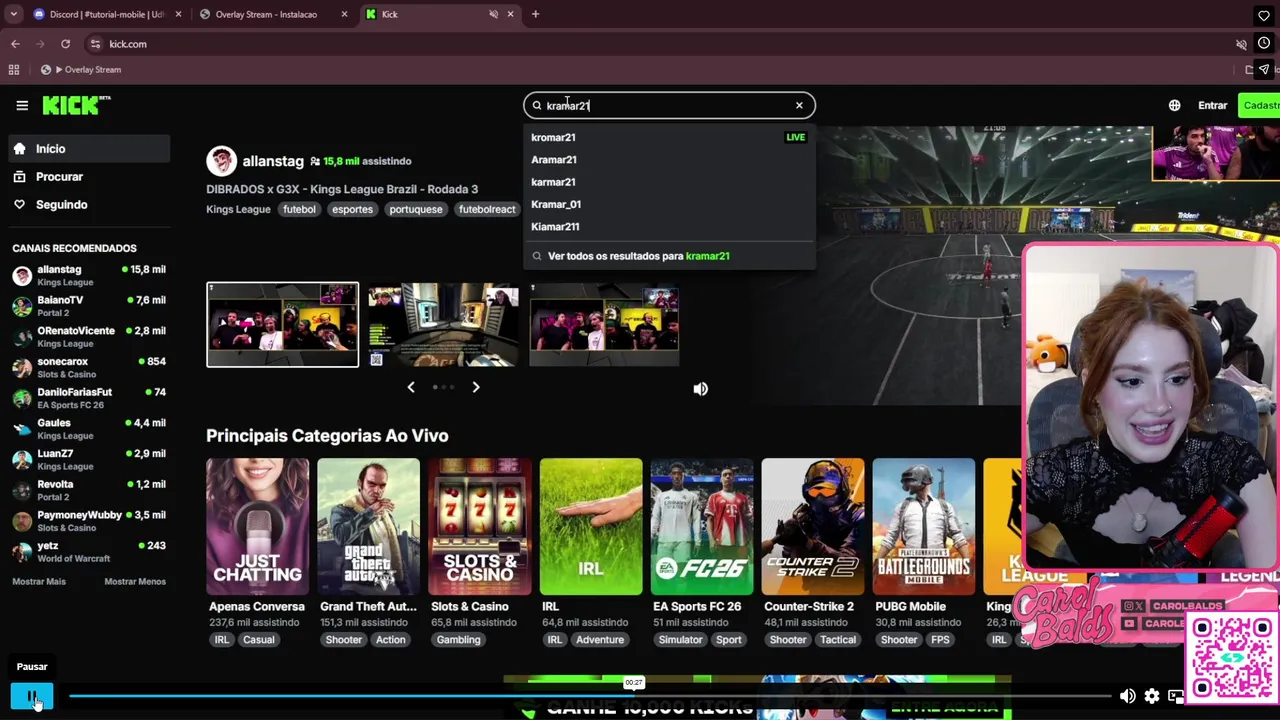
Task: Open the Grand Theft Auto category card
Action: (368, 527)
